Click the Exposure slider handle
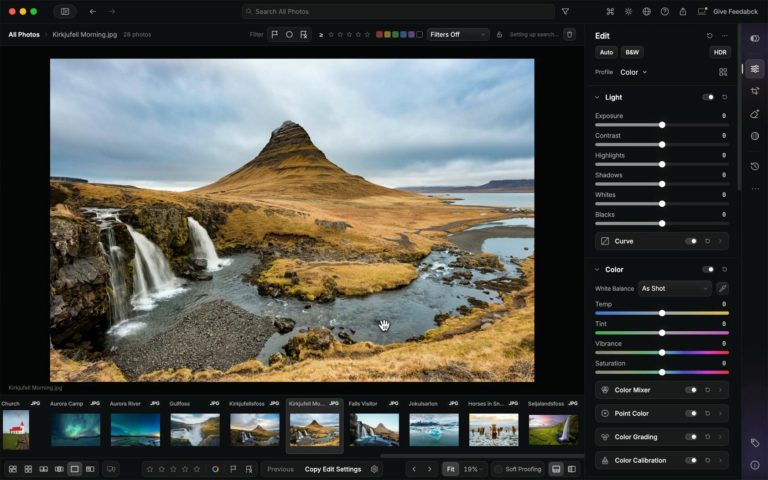The width and height of the screenshot is (768, 480). pyautogui.click(x=662, y=125)
